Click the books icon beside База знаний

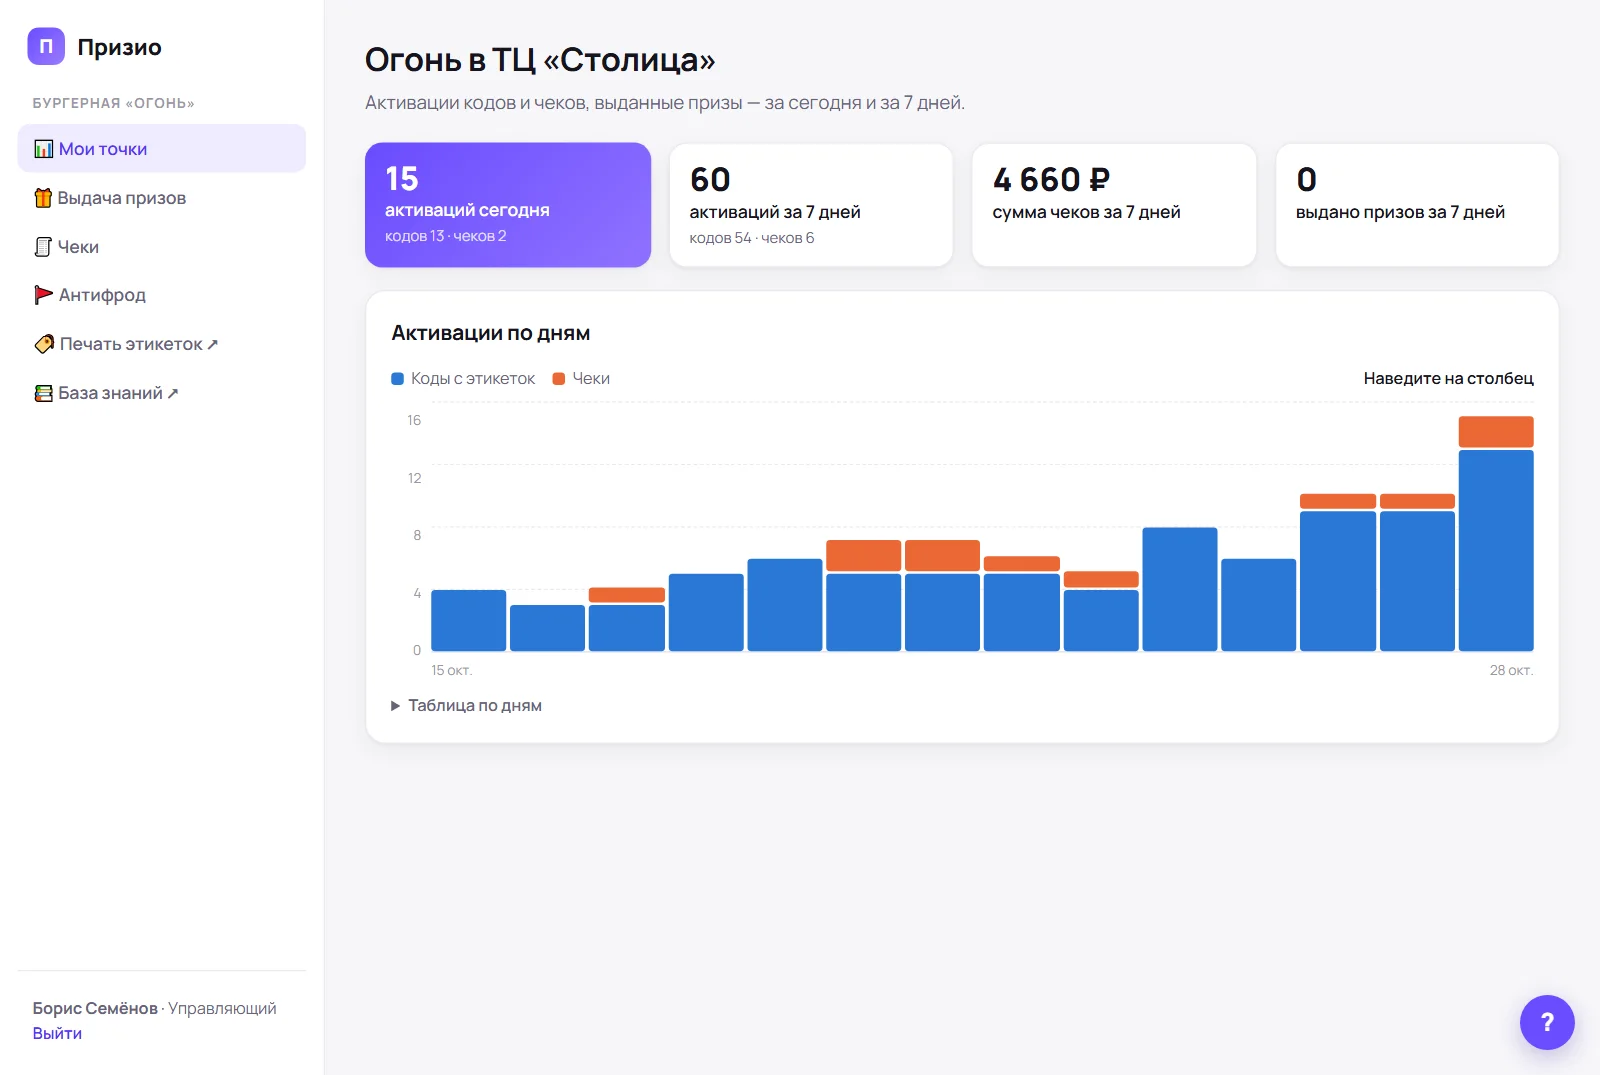pos(43,393)
